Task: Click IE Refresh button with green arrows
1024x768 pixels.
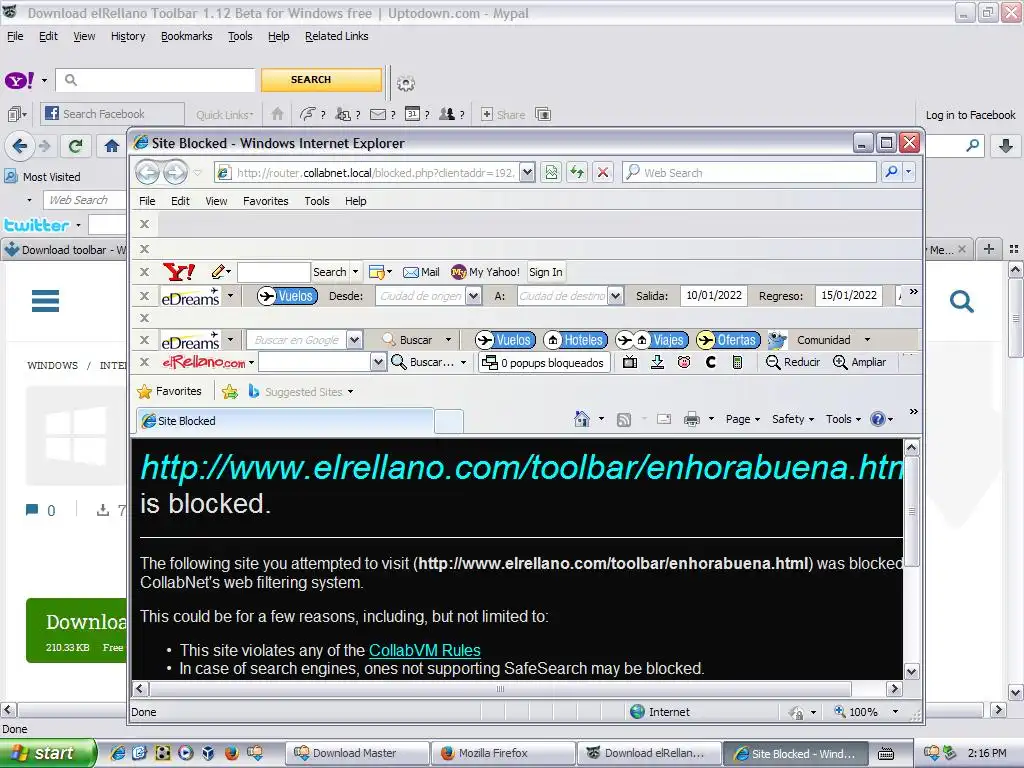Action: [577, 172]
